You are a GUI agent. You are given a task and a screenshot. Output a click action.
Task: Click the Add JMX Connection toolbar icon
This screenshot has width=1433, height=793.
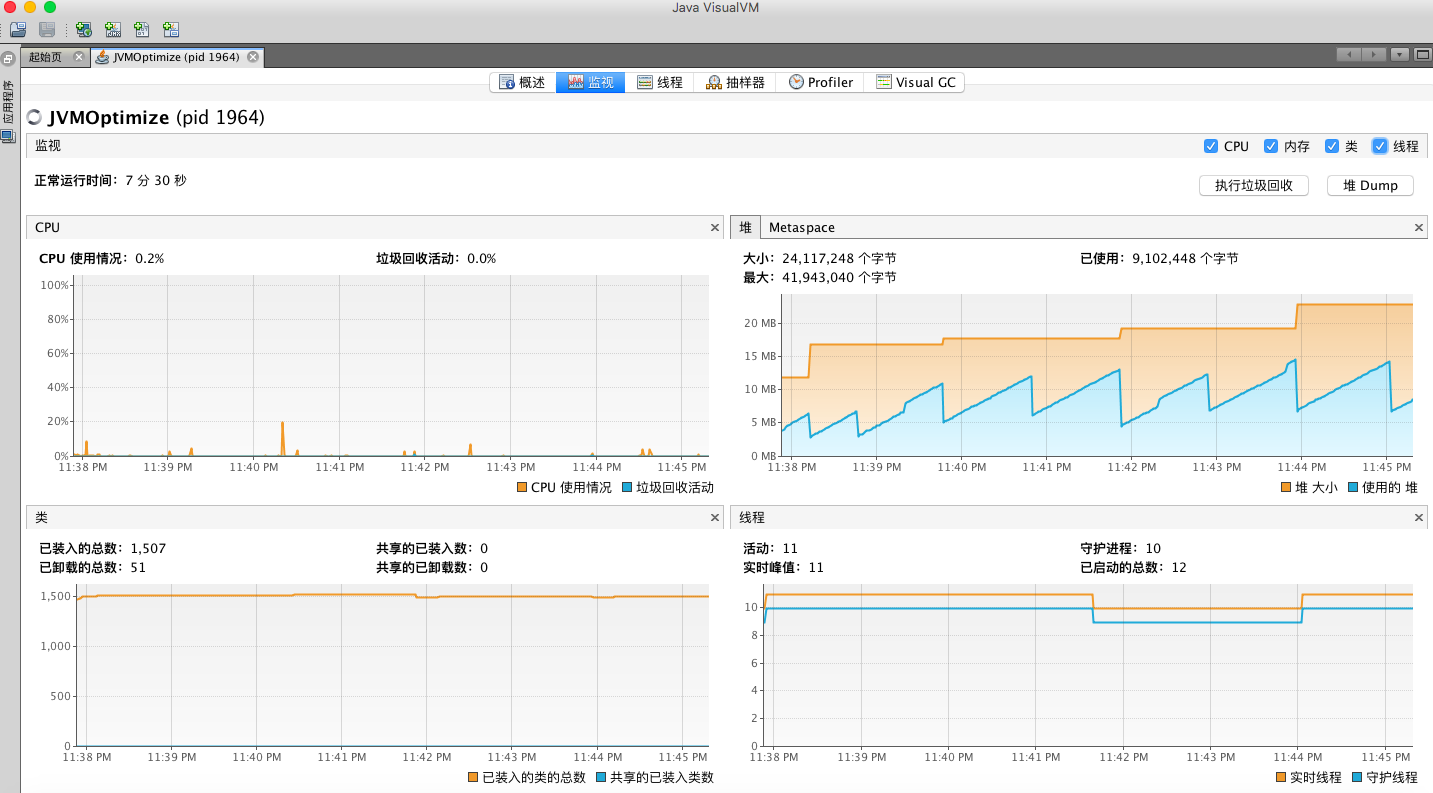[113, 30]
